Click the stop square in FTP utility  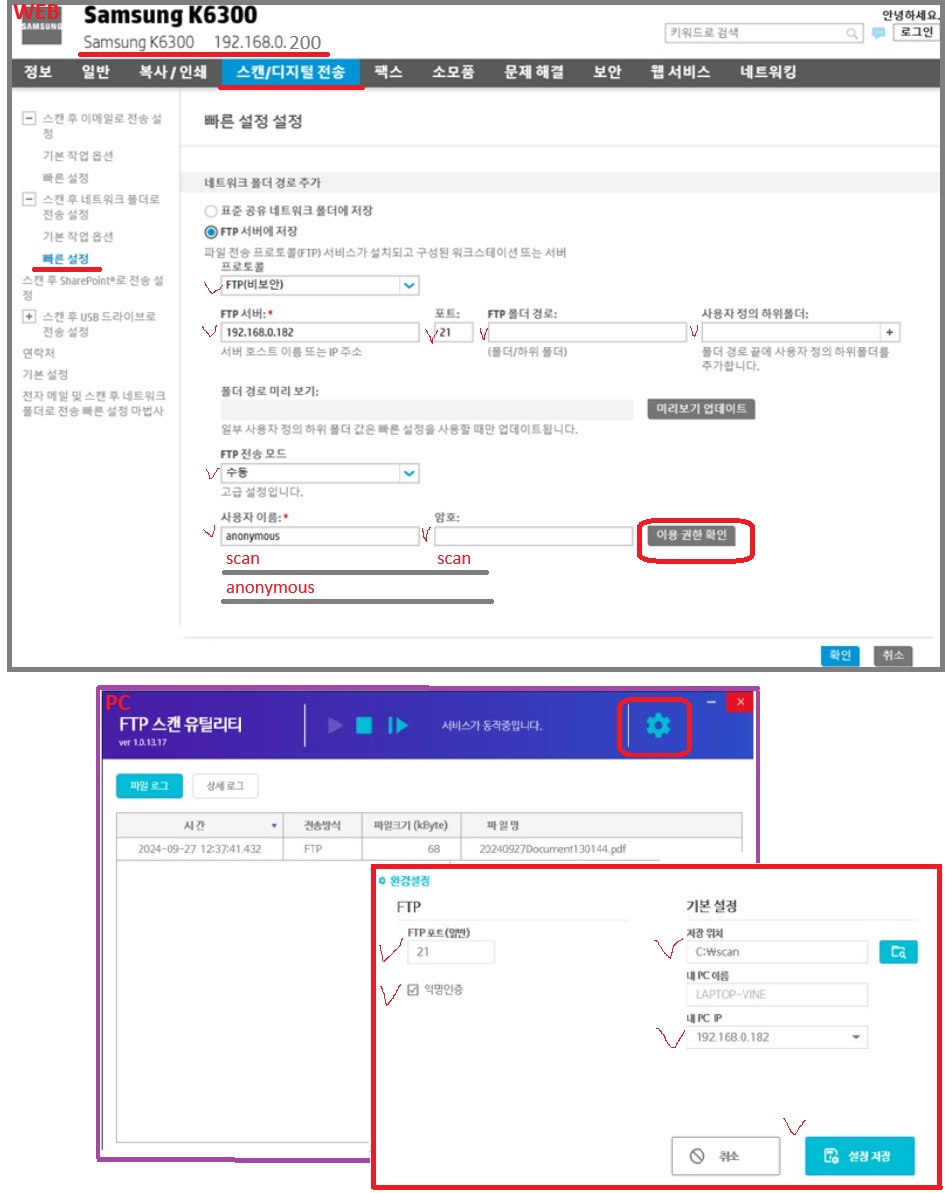(x=364, y=725)
